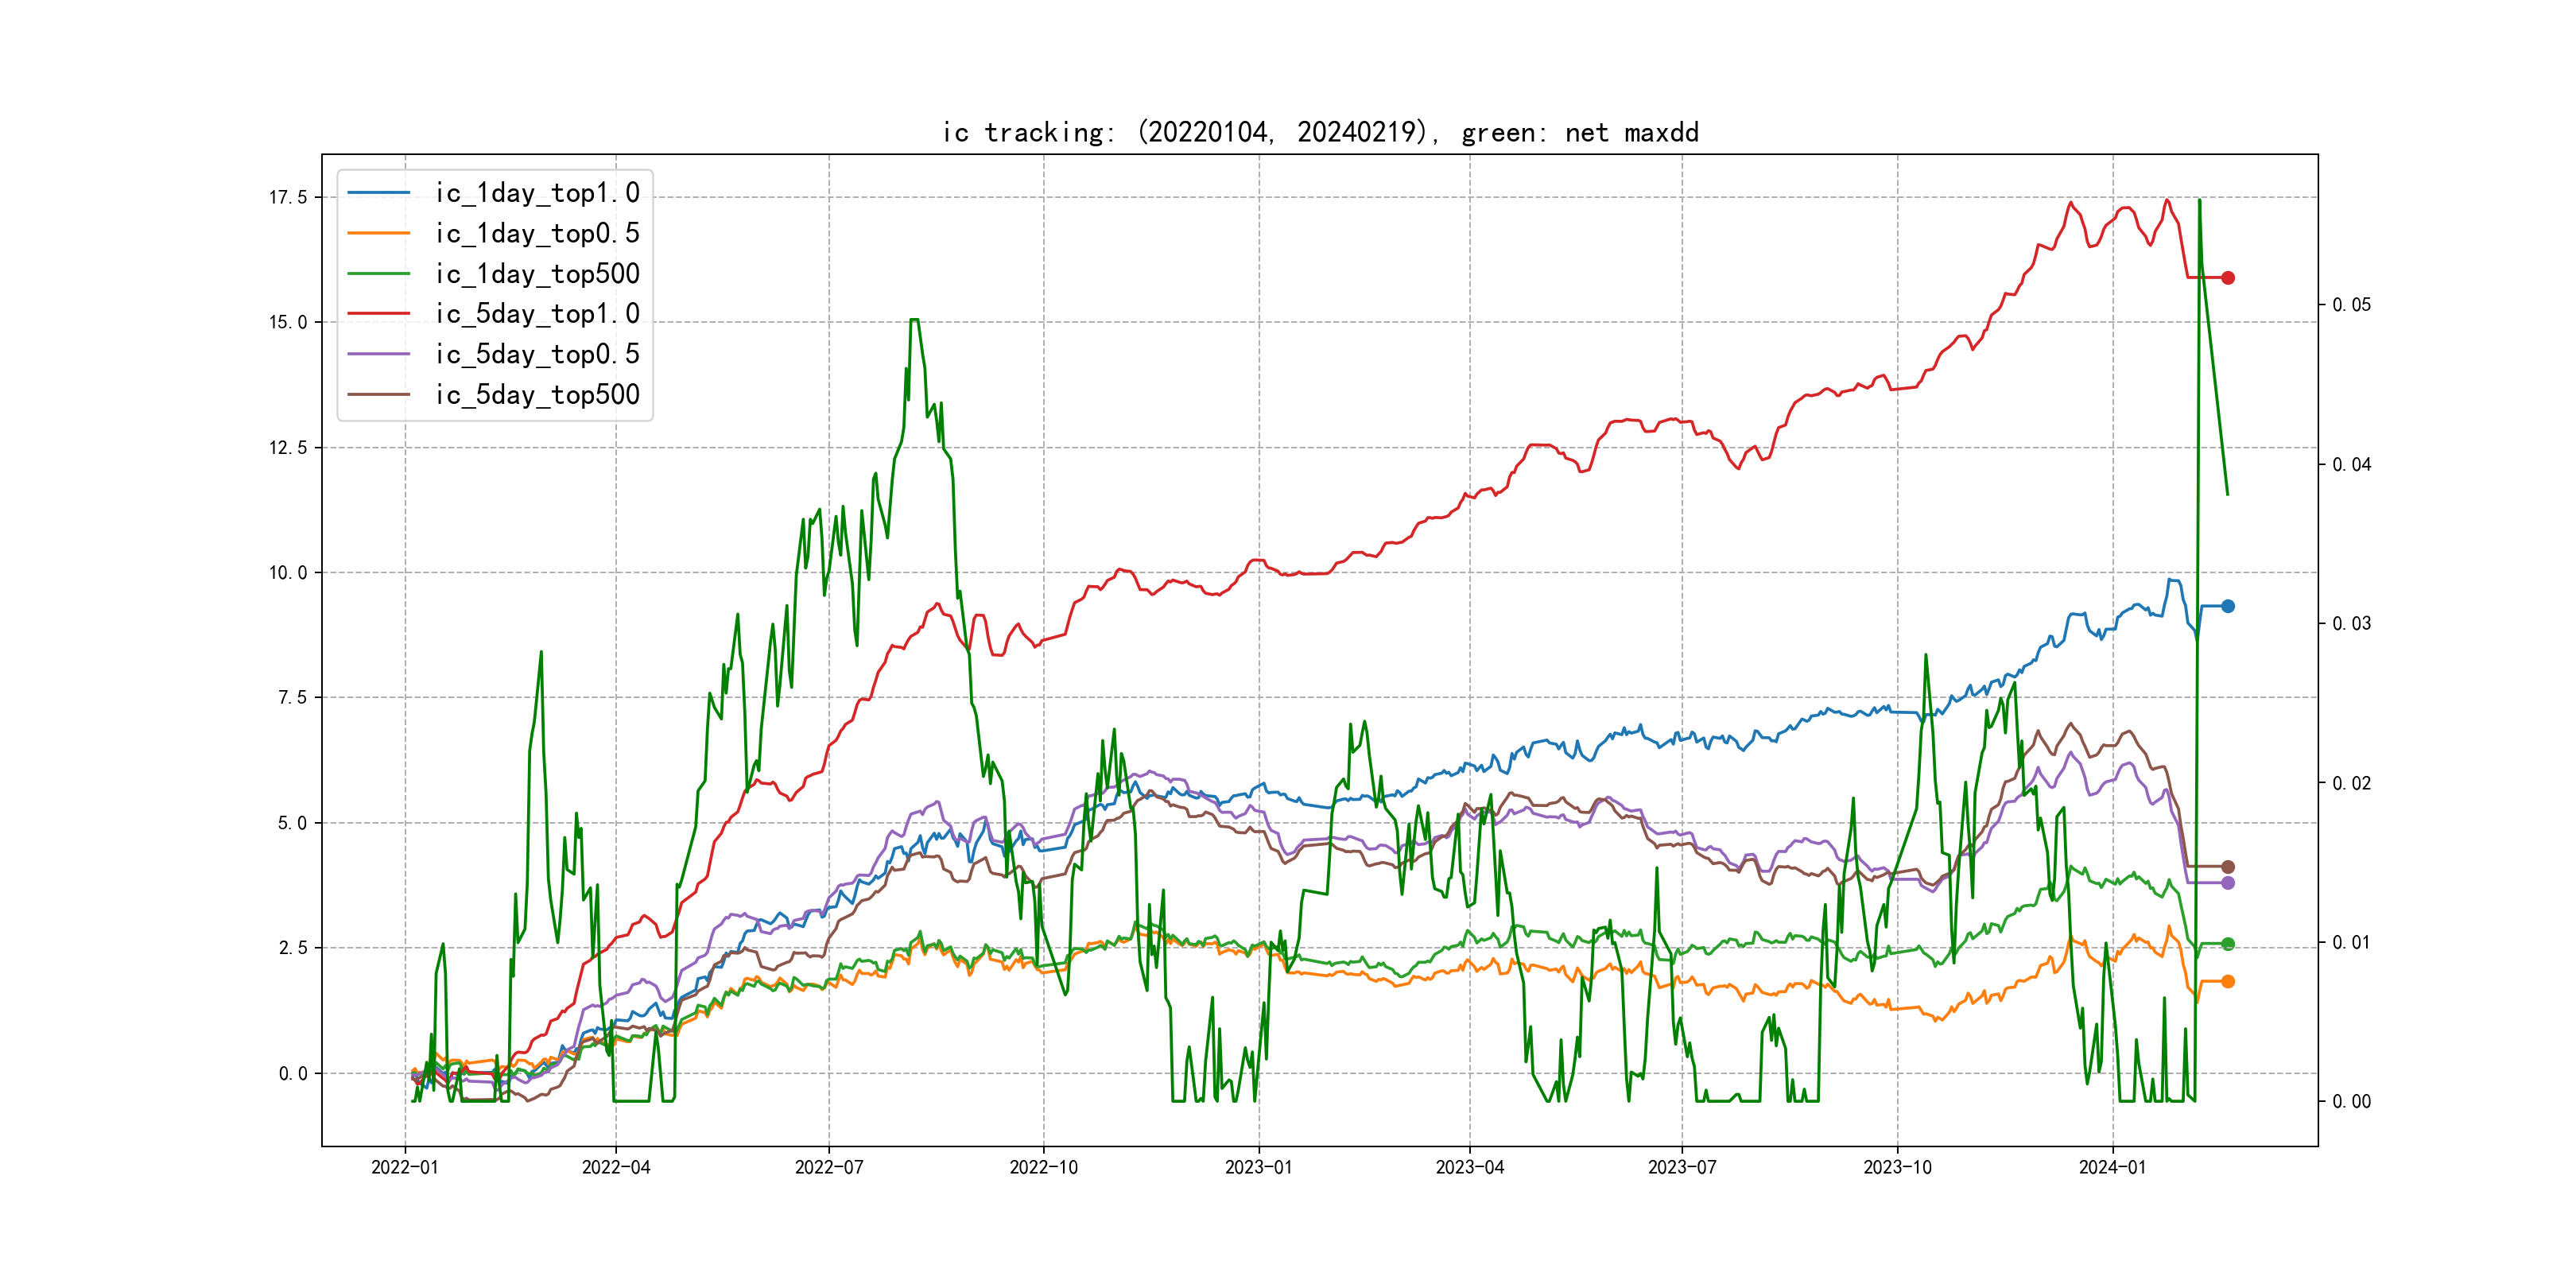Click the orange endpoint dot of ic_1day_top0.5

click(x=2227, y=982)
